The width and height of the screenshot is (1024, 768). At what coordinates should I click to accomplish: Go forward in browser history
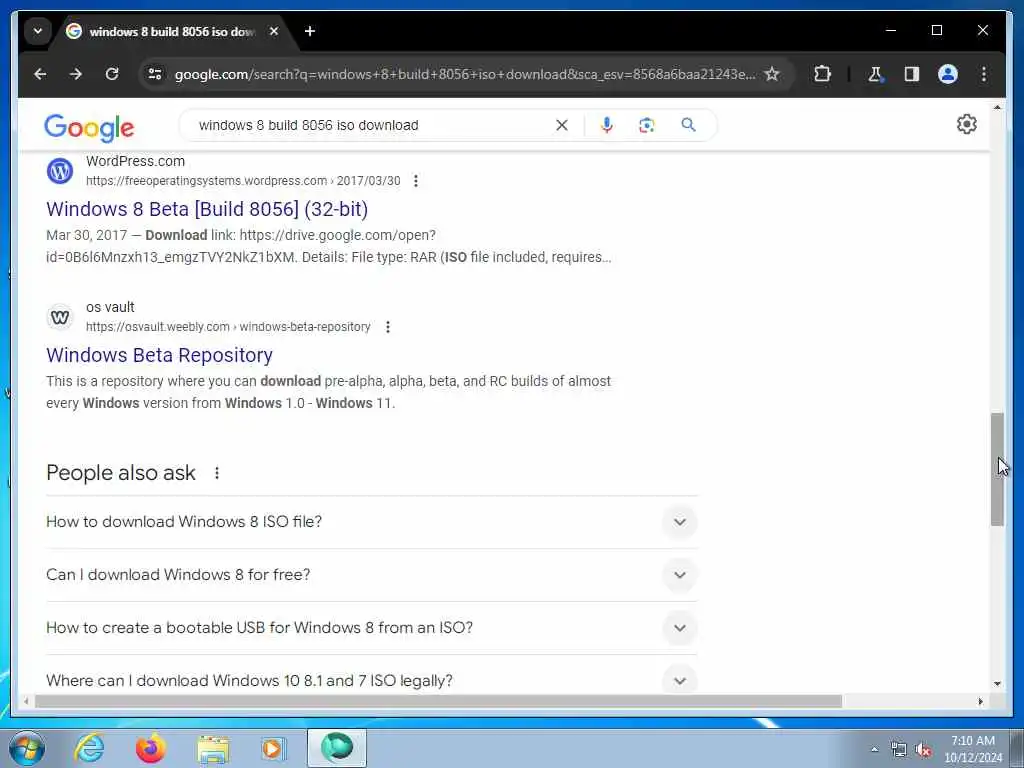coord(76,74)
